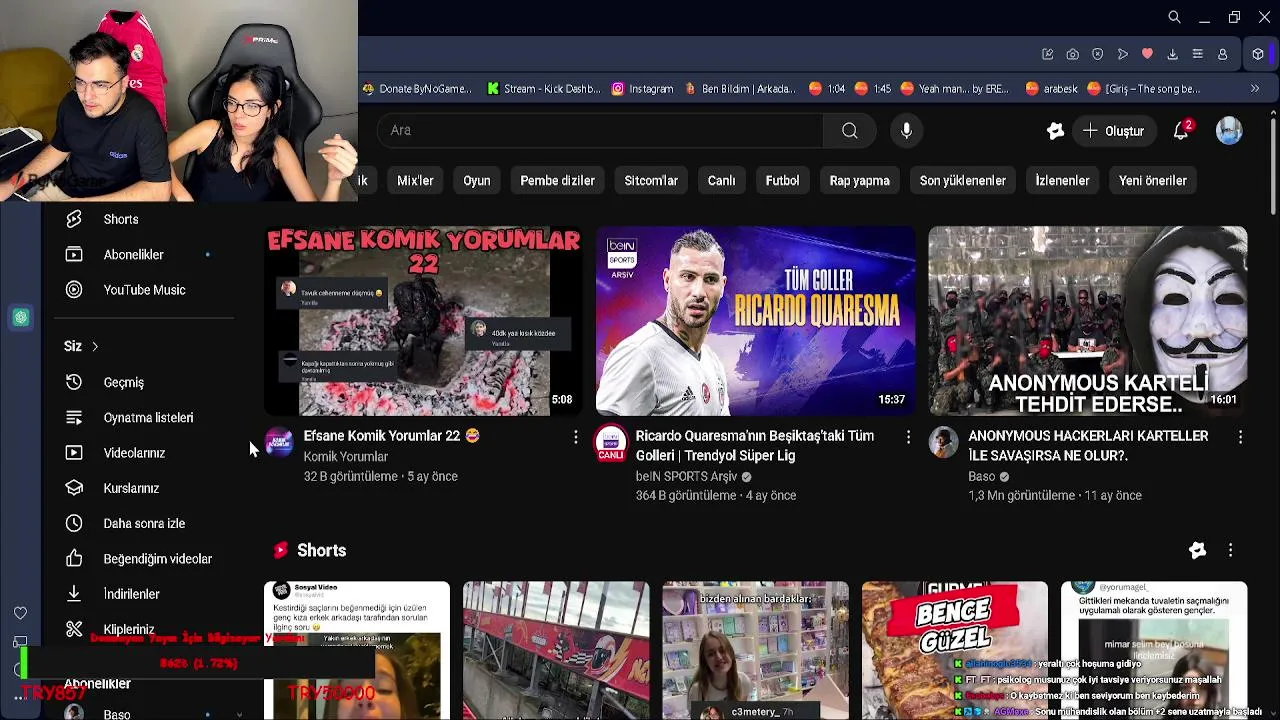1280x720 pixels.
Task: Activate voice search microphone
Action: (x=906, y=130)
